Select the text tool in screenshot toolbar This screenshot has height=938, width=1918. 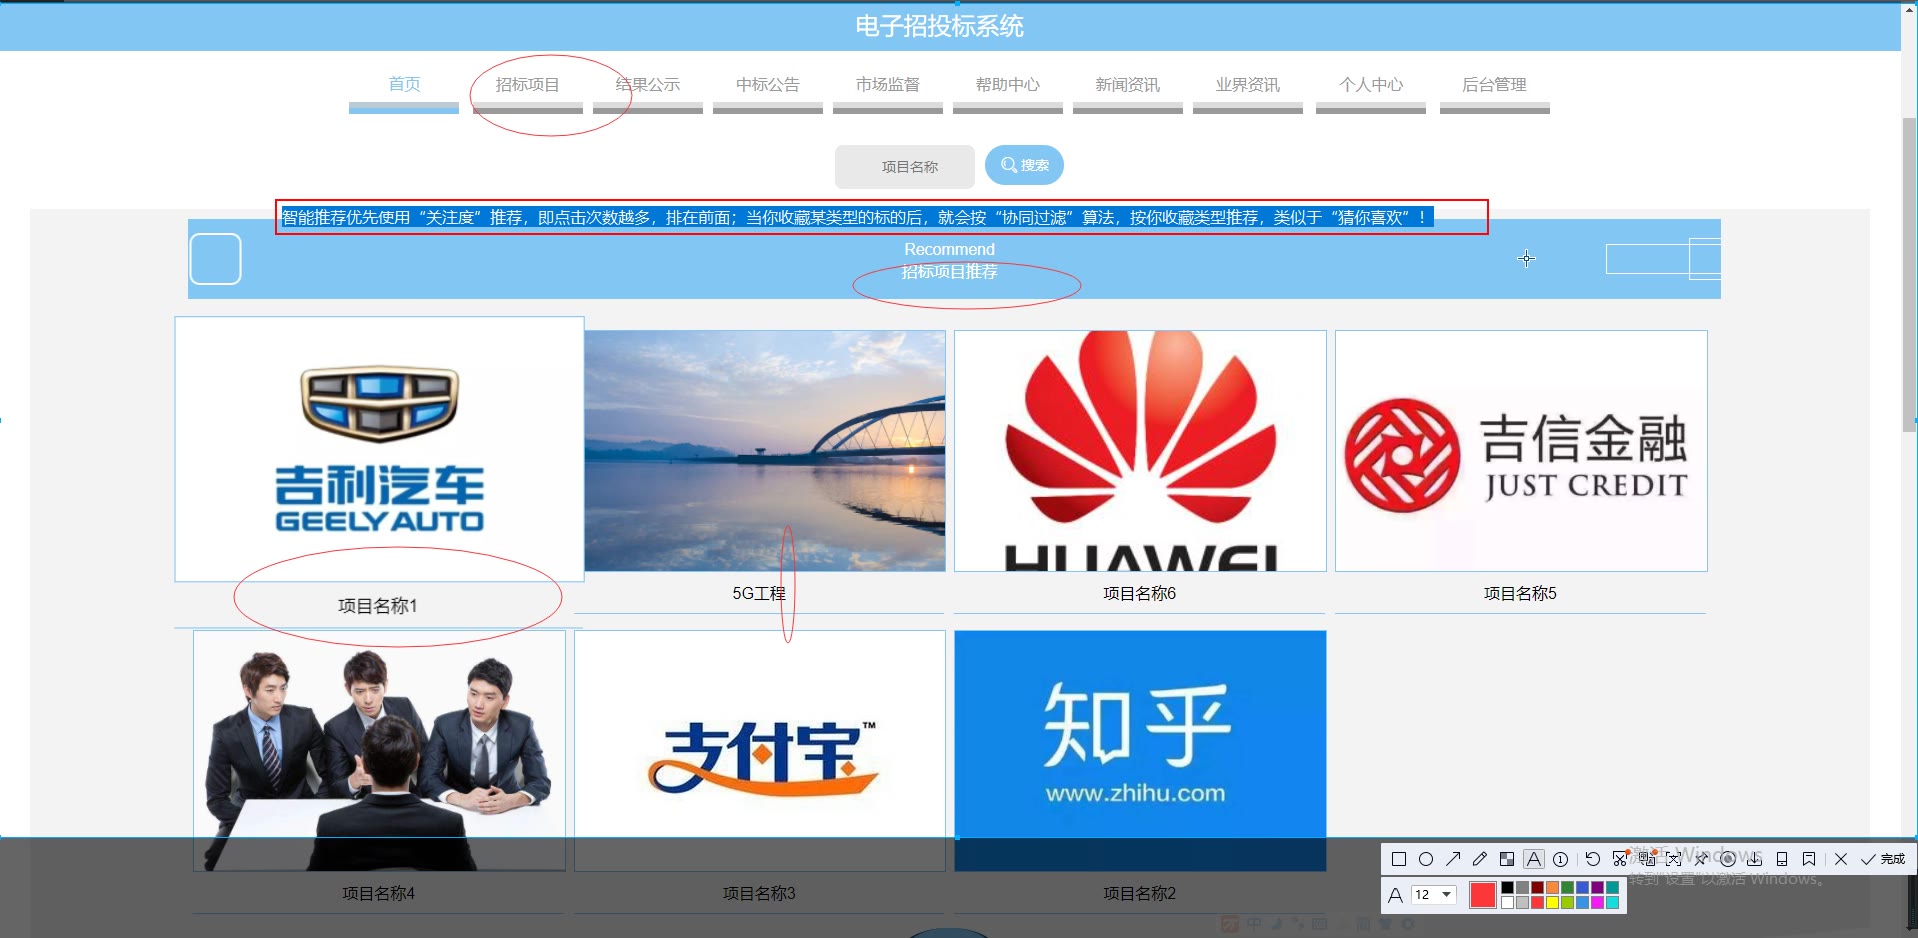(1534, 859)
